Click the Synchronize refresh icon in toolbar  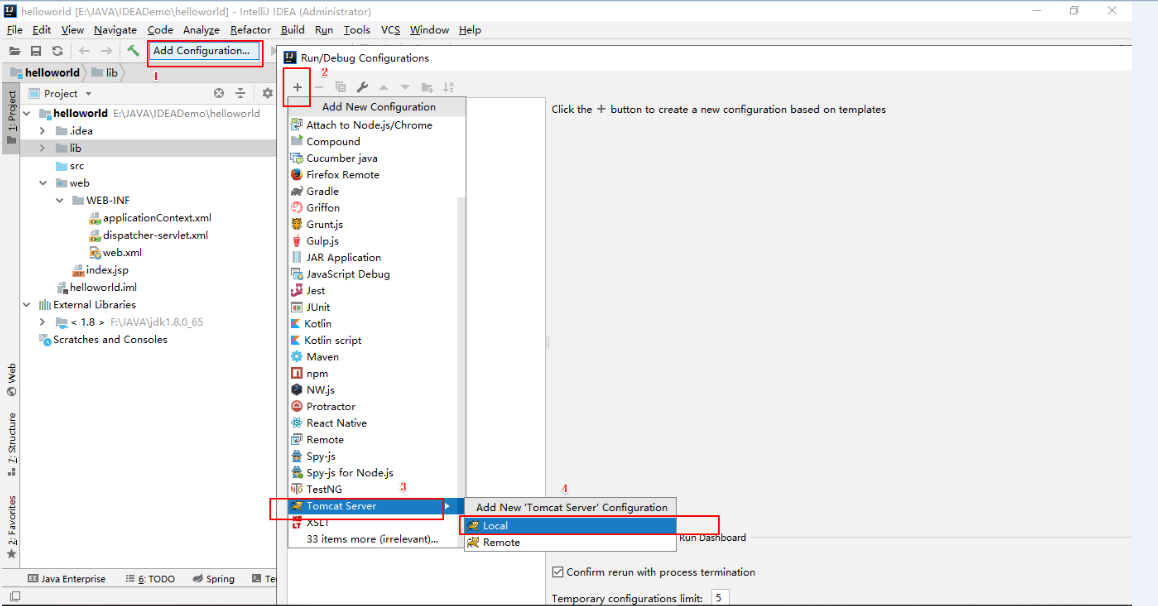pos(57,51)
